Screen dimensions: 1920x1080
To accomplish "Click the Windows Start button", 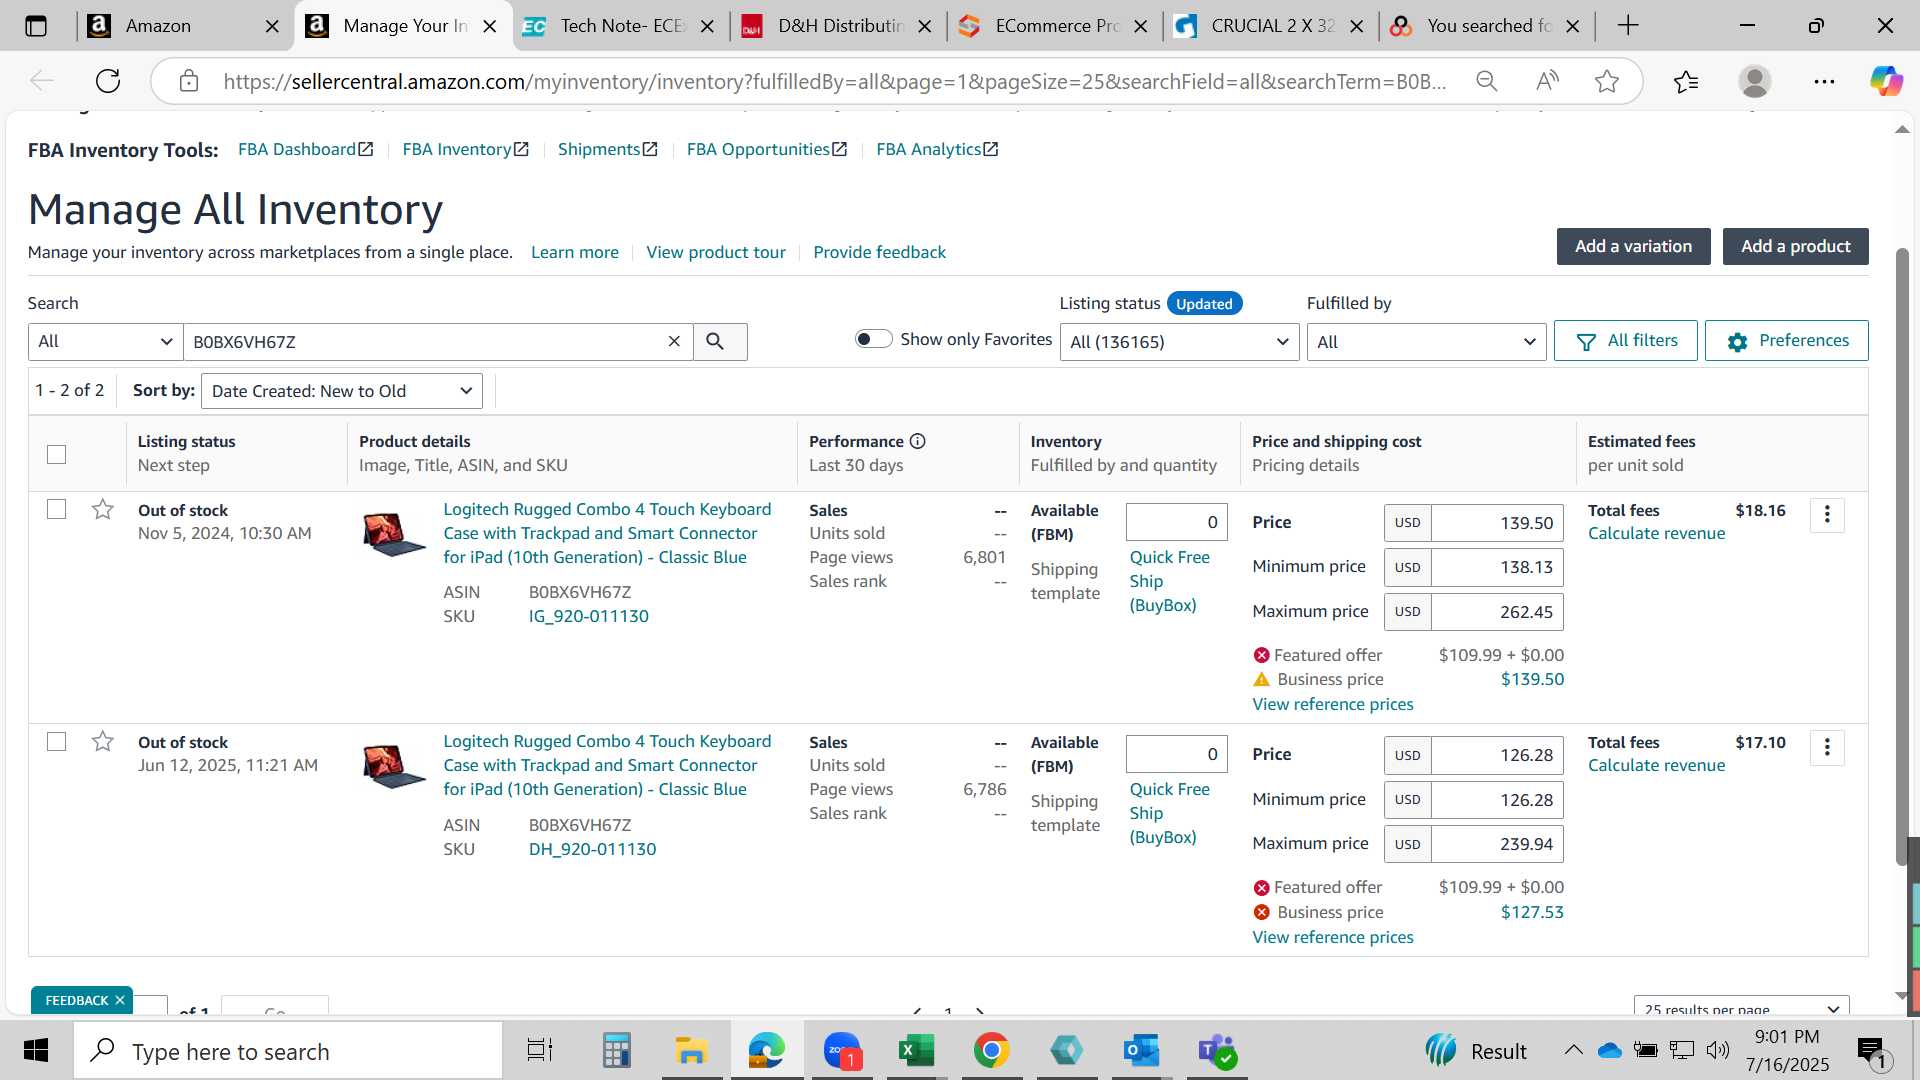I will point(36,1051).
